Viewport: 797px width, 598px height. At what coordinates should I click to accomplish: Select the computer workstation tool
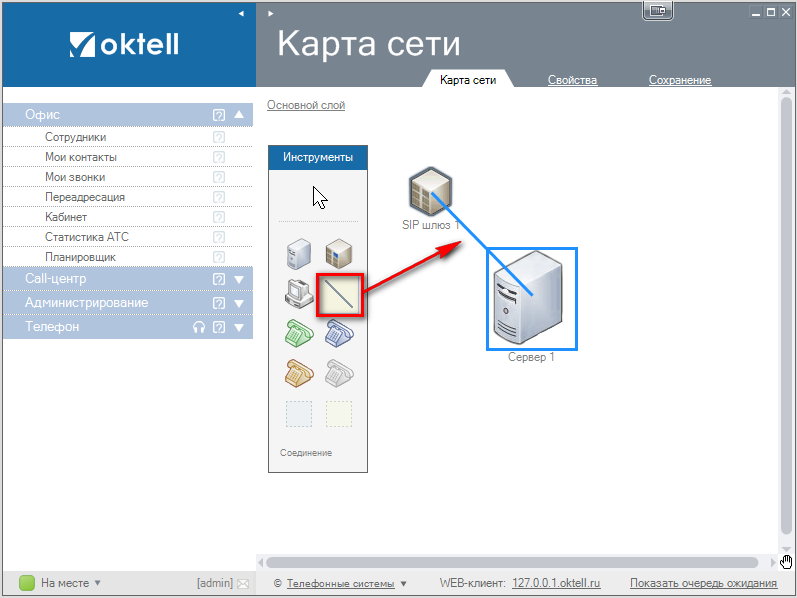tap(299, 295)
